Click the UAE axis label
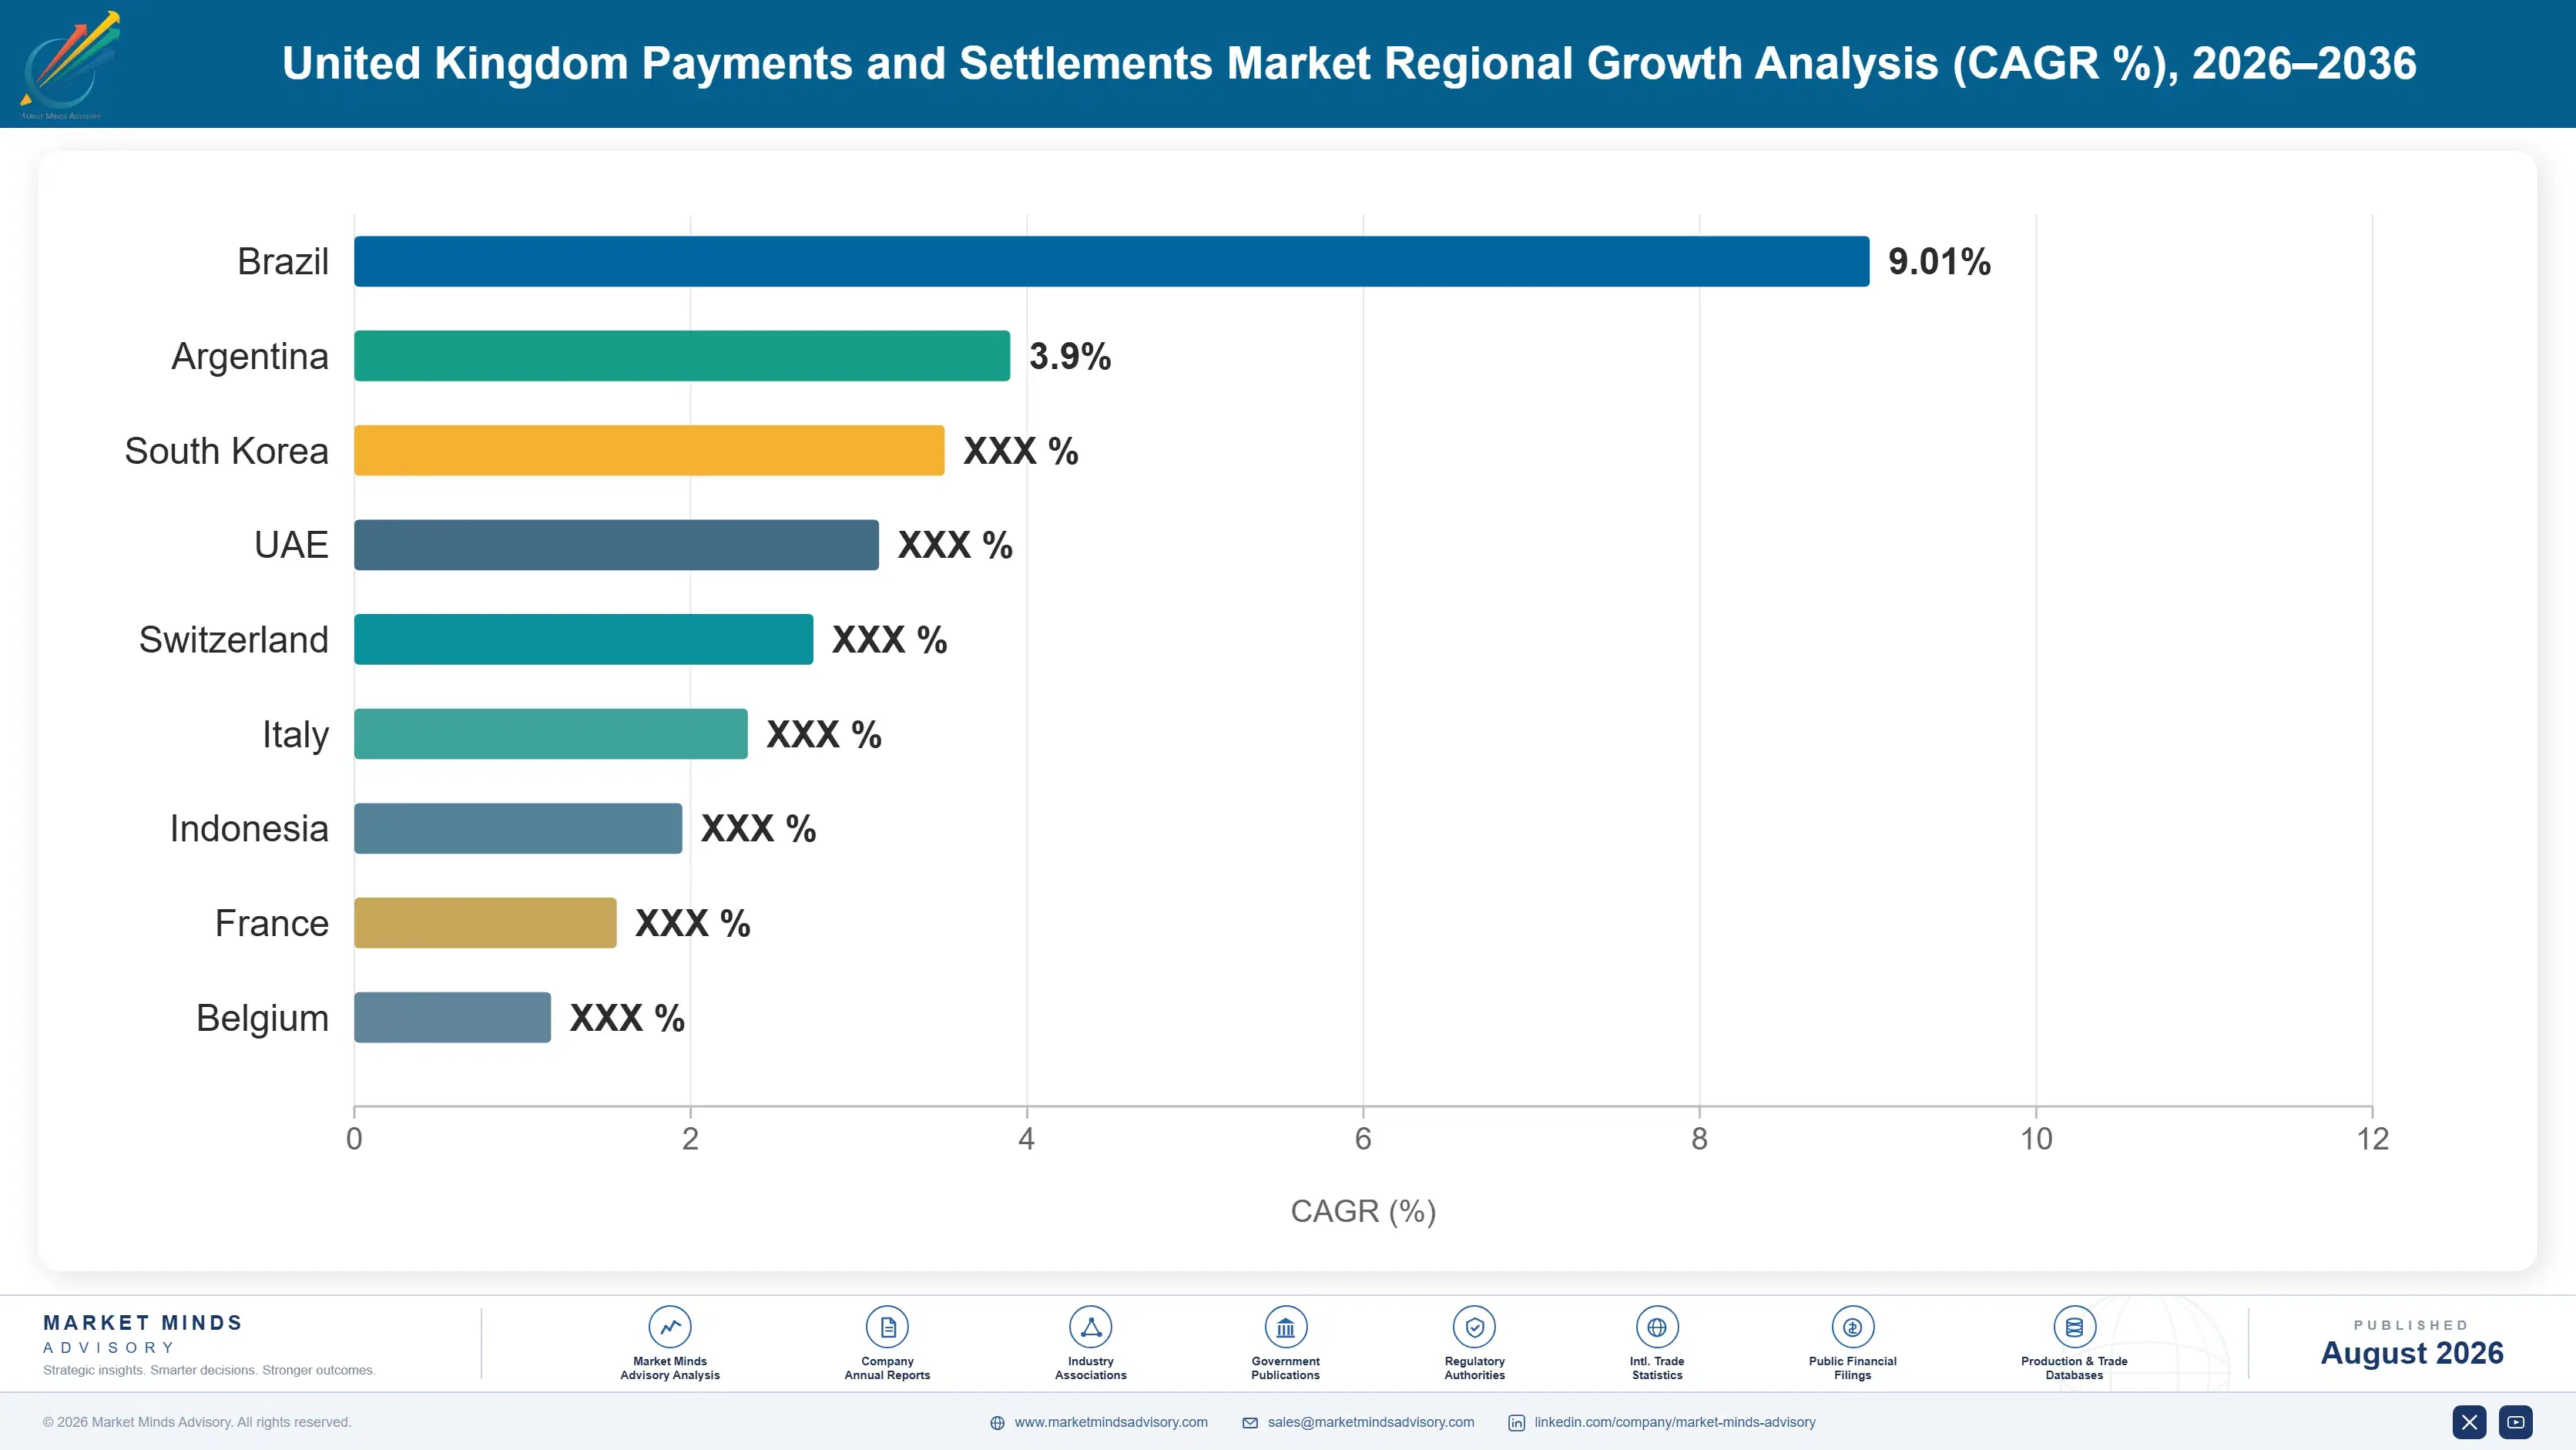The image size is (2576, 1450). 291,545
